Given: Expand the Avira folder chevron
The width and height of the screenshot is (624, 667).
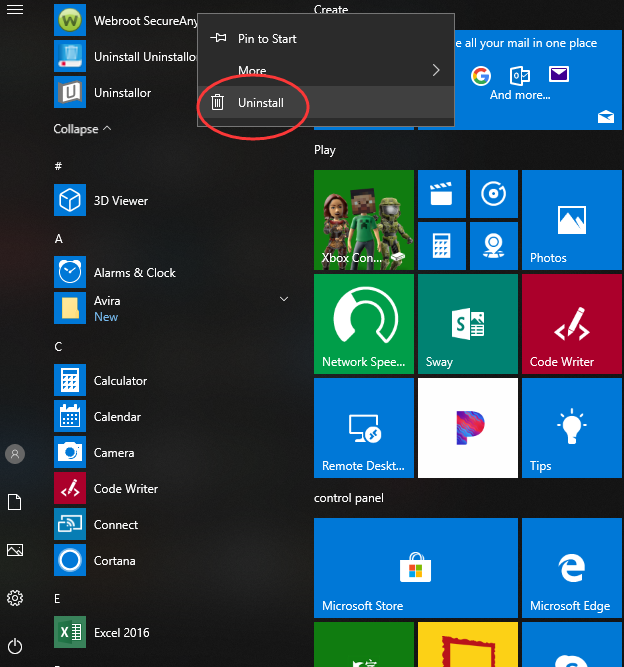Looking at the screenshot, I should 284,299.
